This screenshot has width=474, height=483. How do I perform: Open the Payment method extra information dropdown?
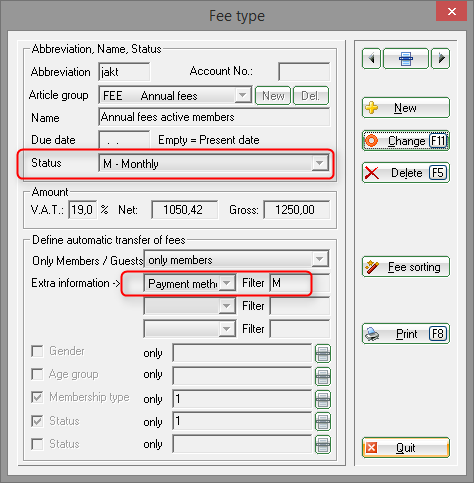(x=227, y=283)
